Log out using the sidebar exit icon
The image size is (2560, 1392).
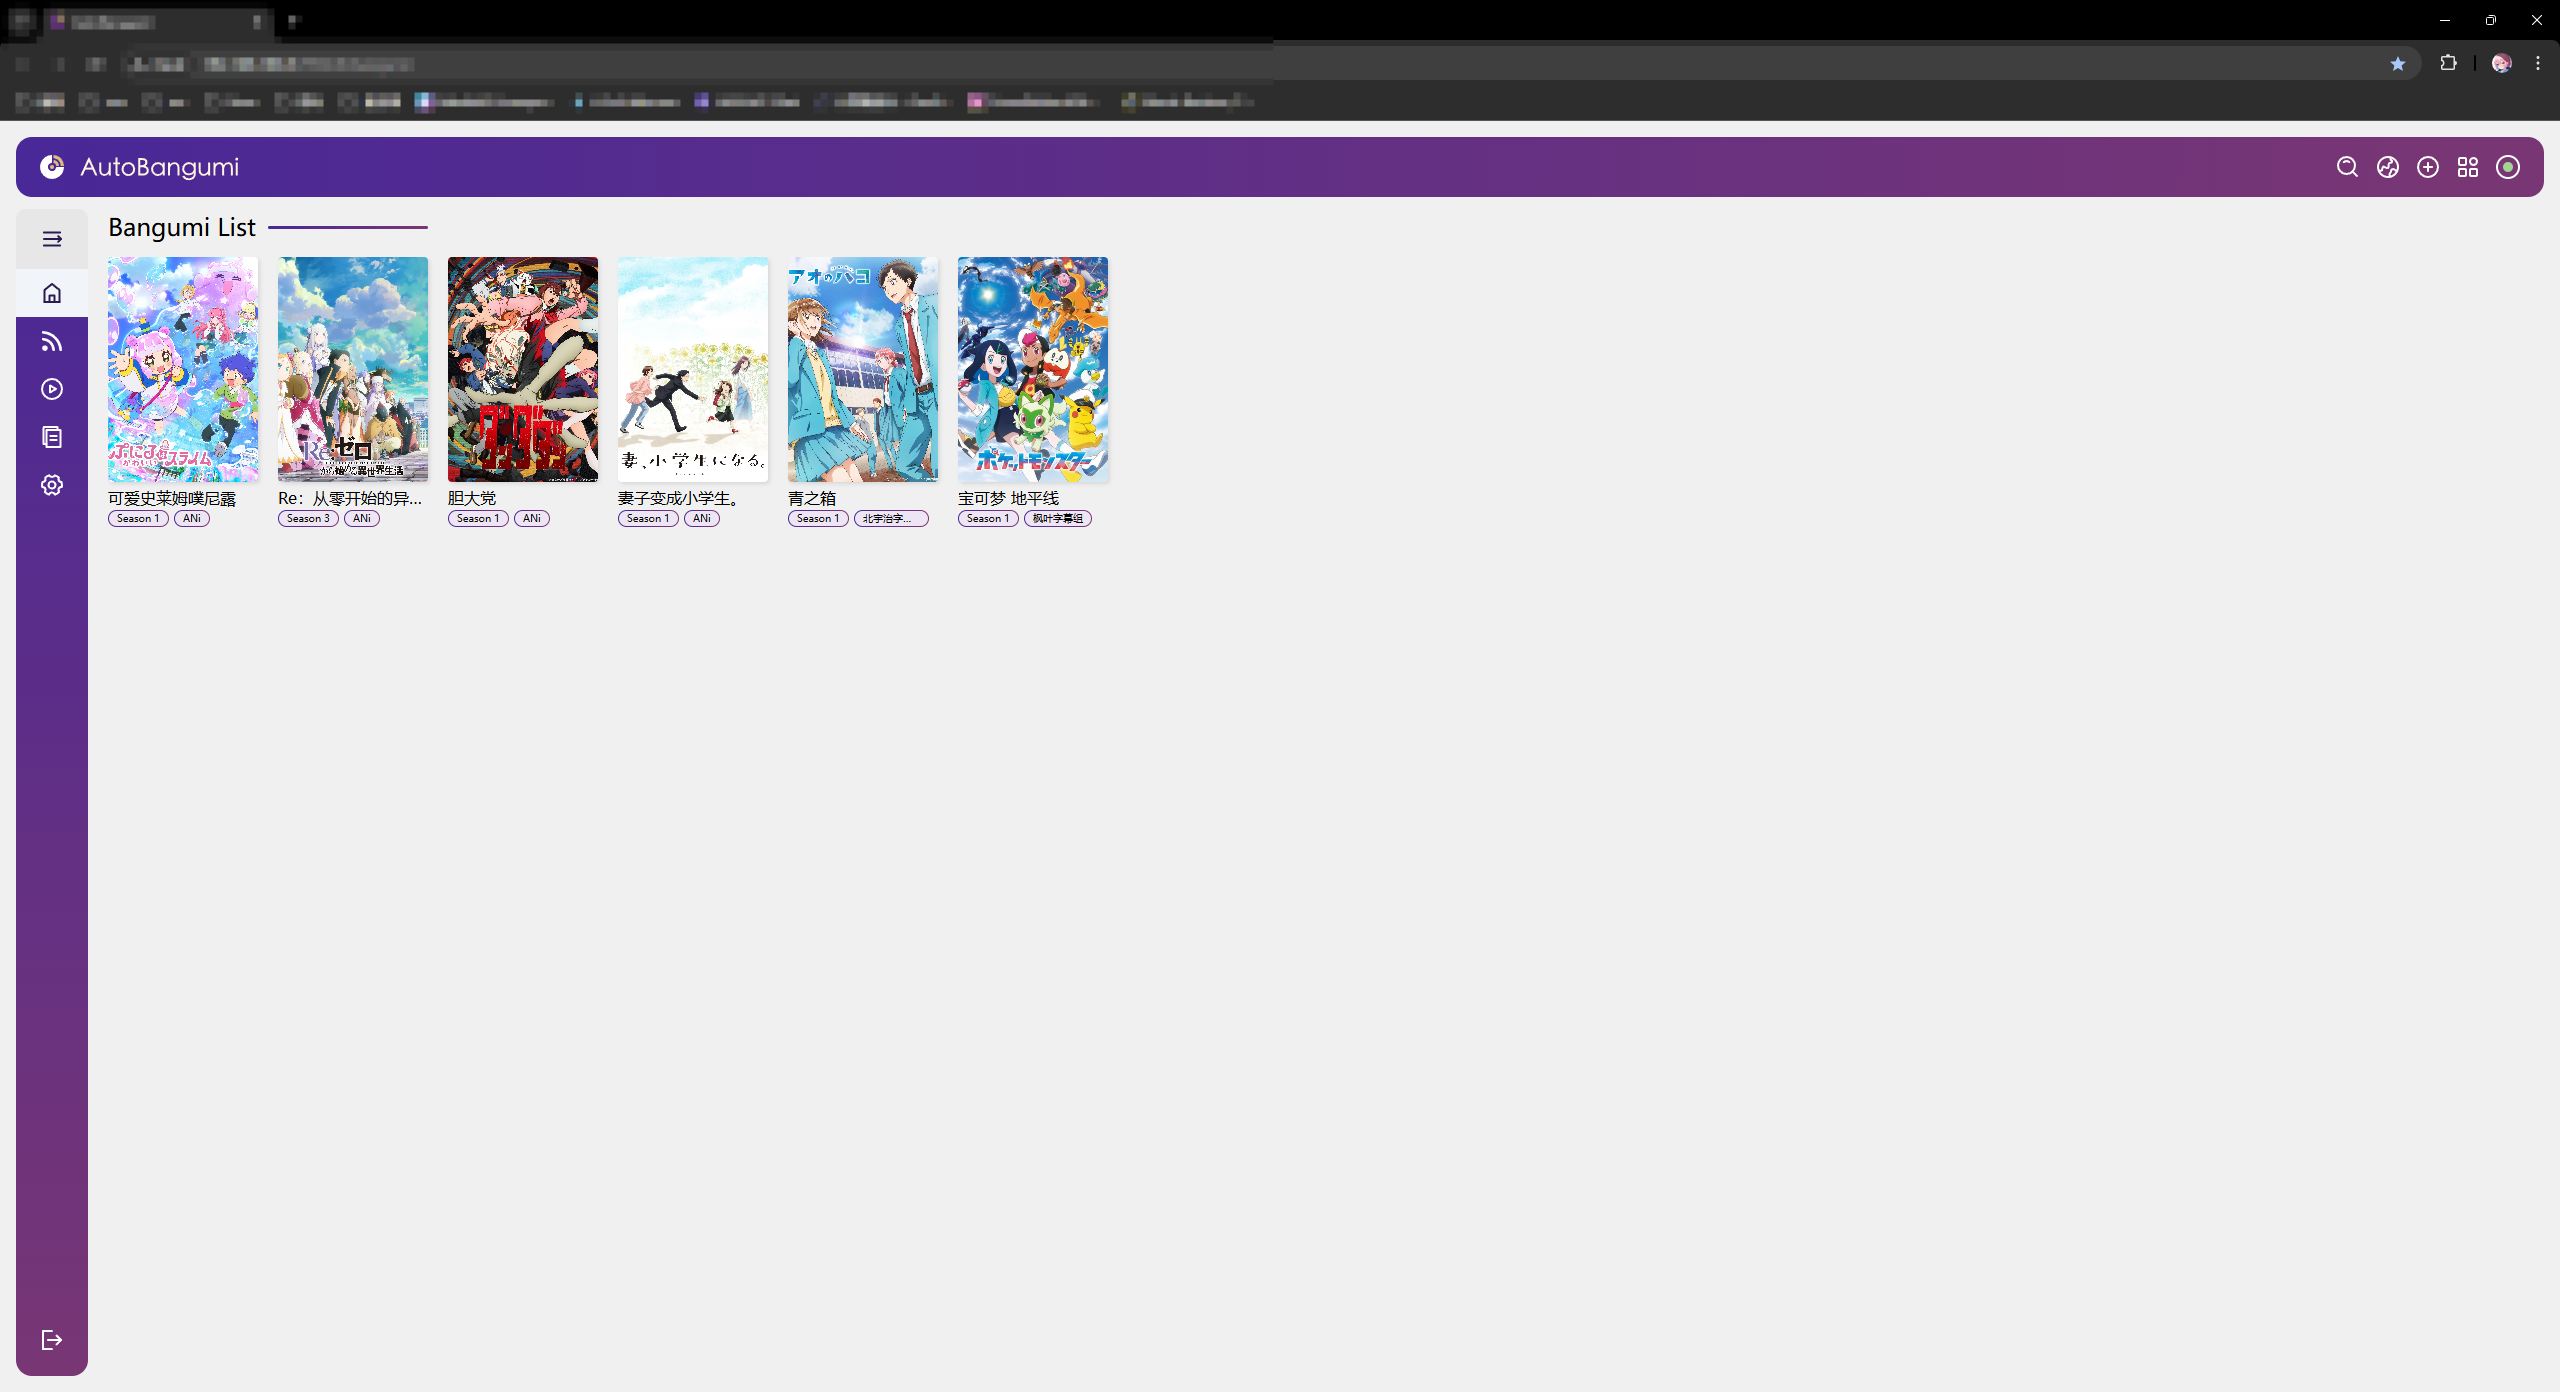pos(52,1340)
